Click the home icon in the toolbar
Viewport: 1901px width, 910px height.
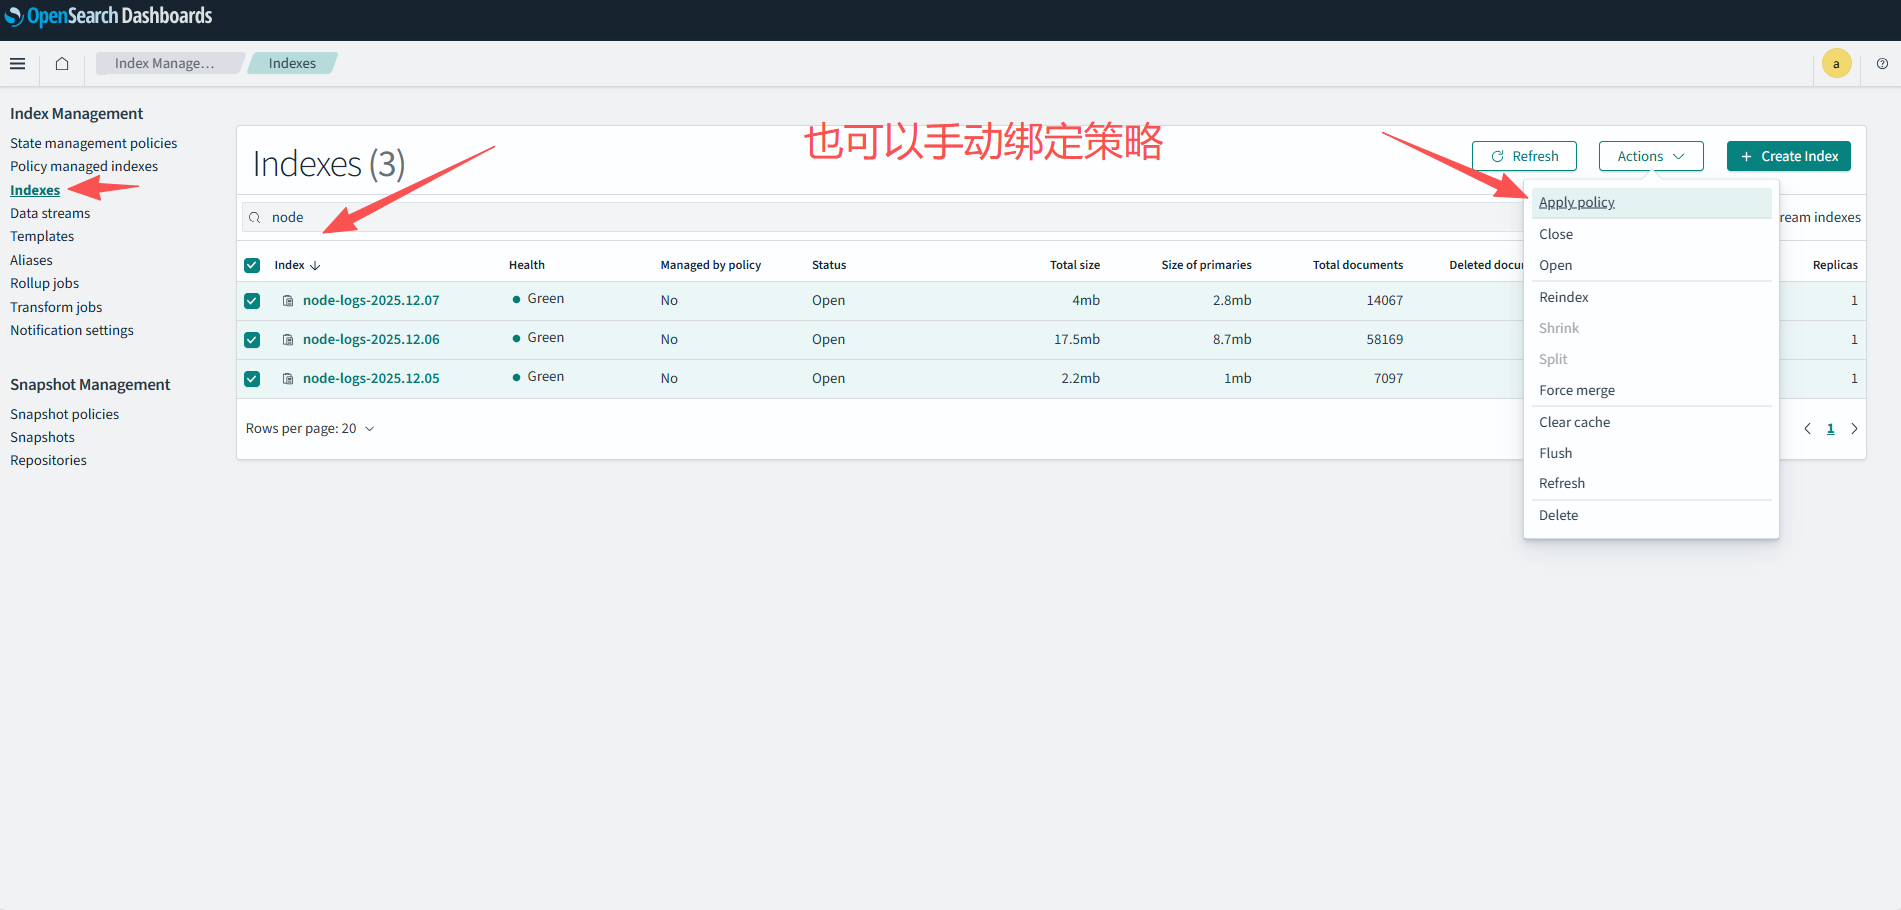click(x=61, y=63)
